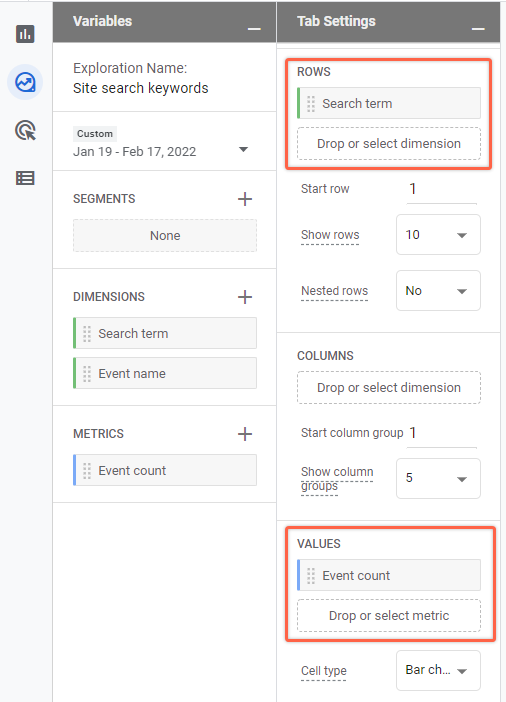Screen dimensions: 506x702
Task: Click the Start row input field
Action: click(442, 190)
